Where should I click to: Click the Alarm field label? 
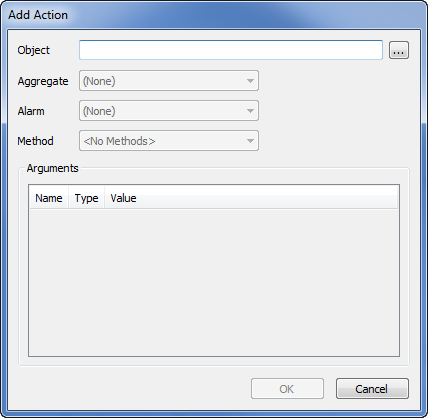(31, 111)
